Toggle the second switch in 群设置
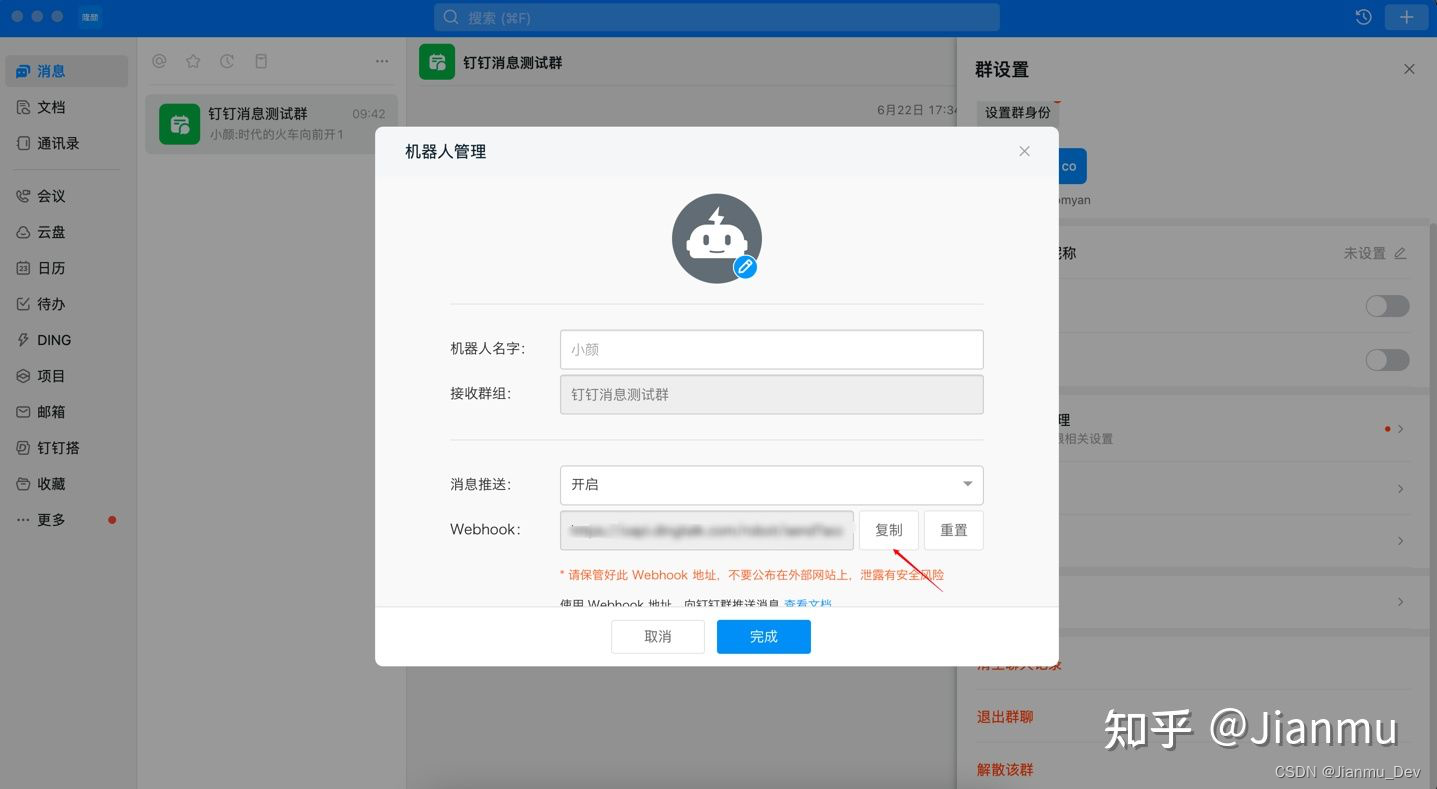 pos(1388,360)
